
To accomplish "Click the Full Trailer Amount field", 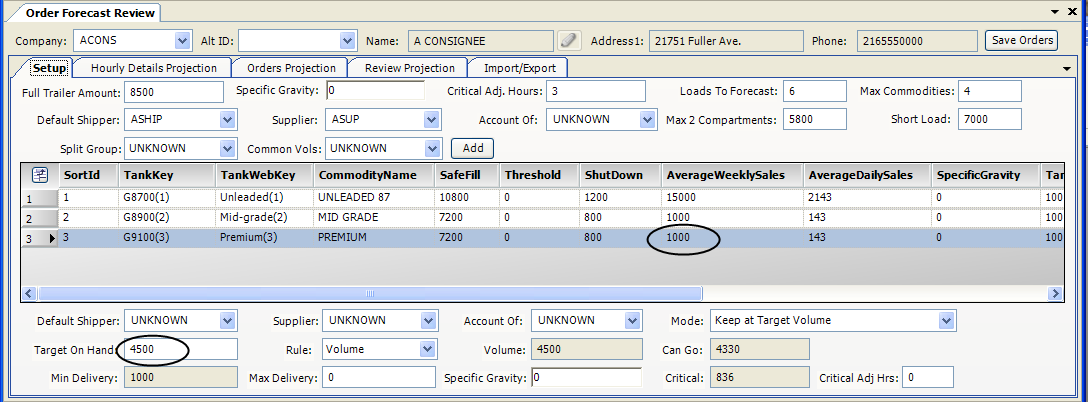I will [x=173, y=92].
